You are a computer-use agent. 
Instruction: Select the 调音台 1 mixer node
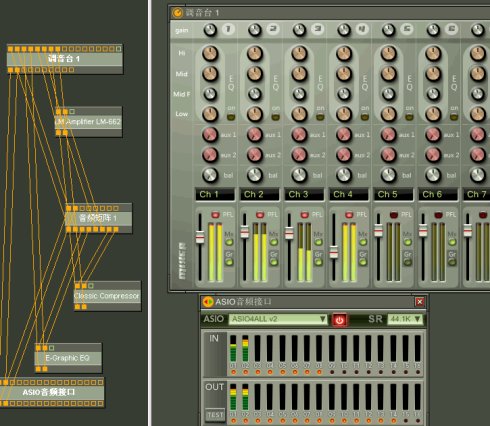click(x=65, y=59)
